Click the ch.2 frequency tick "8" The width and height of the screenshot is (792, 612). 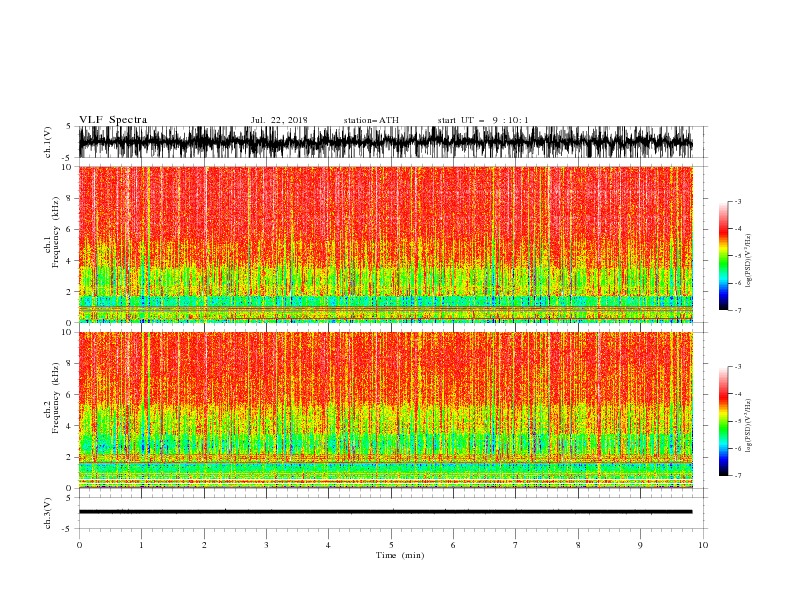[69, 364]
